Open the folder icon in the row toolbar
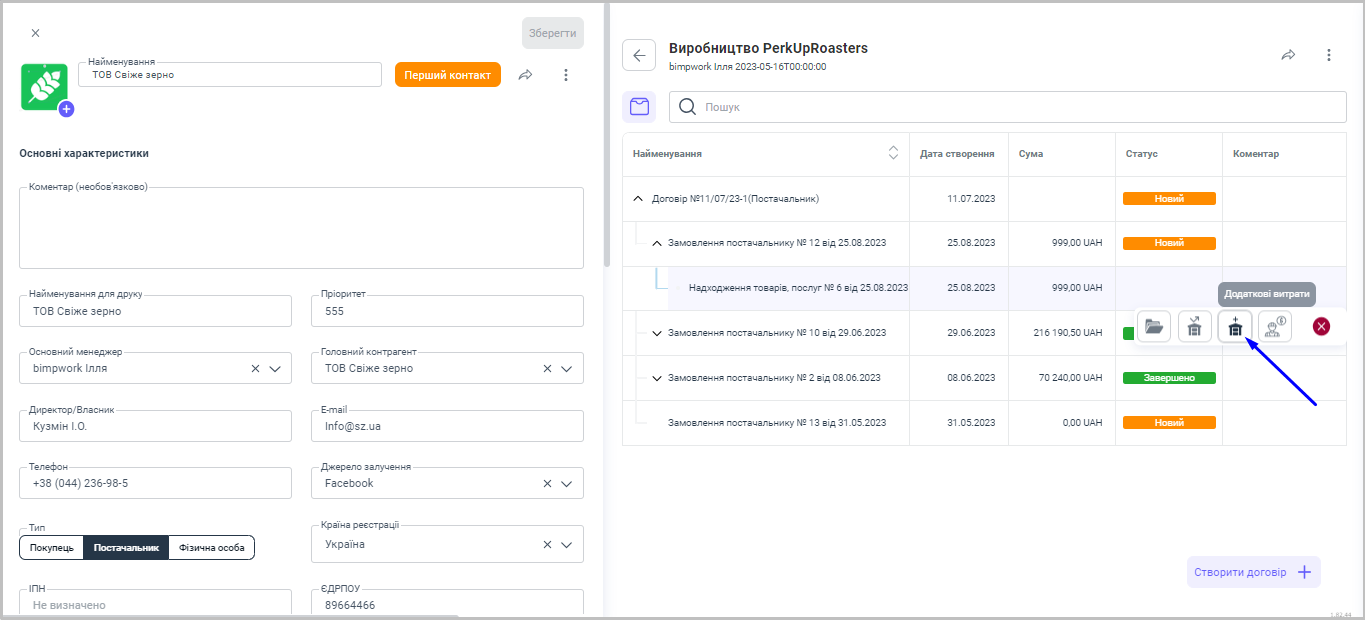Image resolution: width=1365 pixels, height=620 pixels. [x=1155, y=326]
